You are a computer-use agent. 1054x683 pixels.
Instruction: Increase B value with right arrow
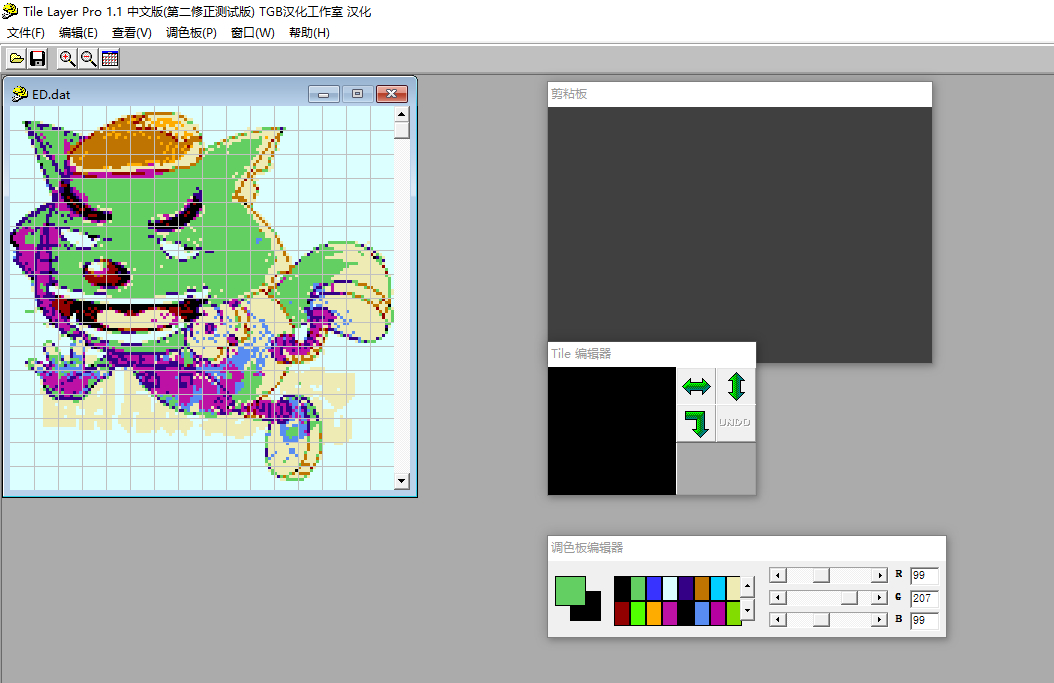(x=879, y=620)
